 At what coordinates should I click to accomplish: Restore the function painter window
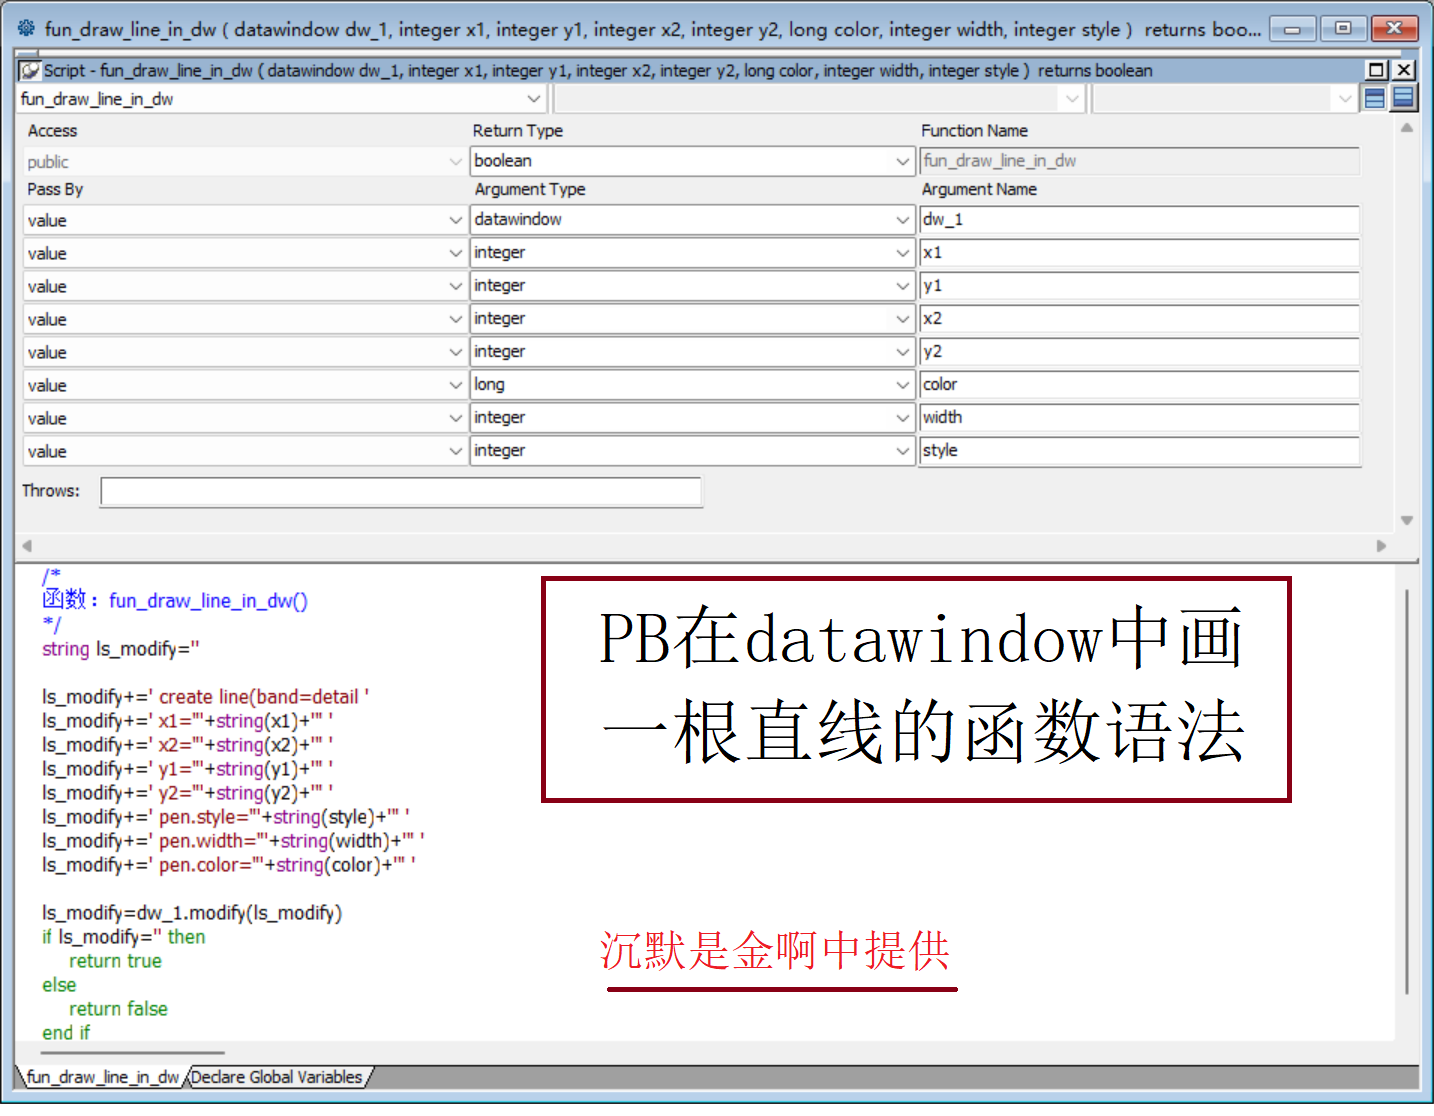pos(1343,29)
